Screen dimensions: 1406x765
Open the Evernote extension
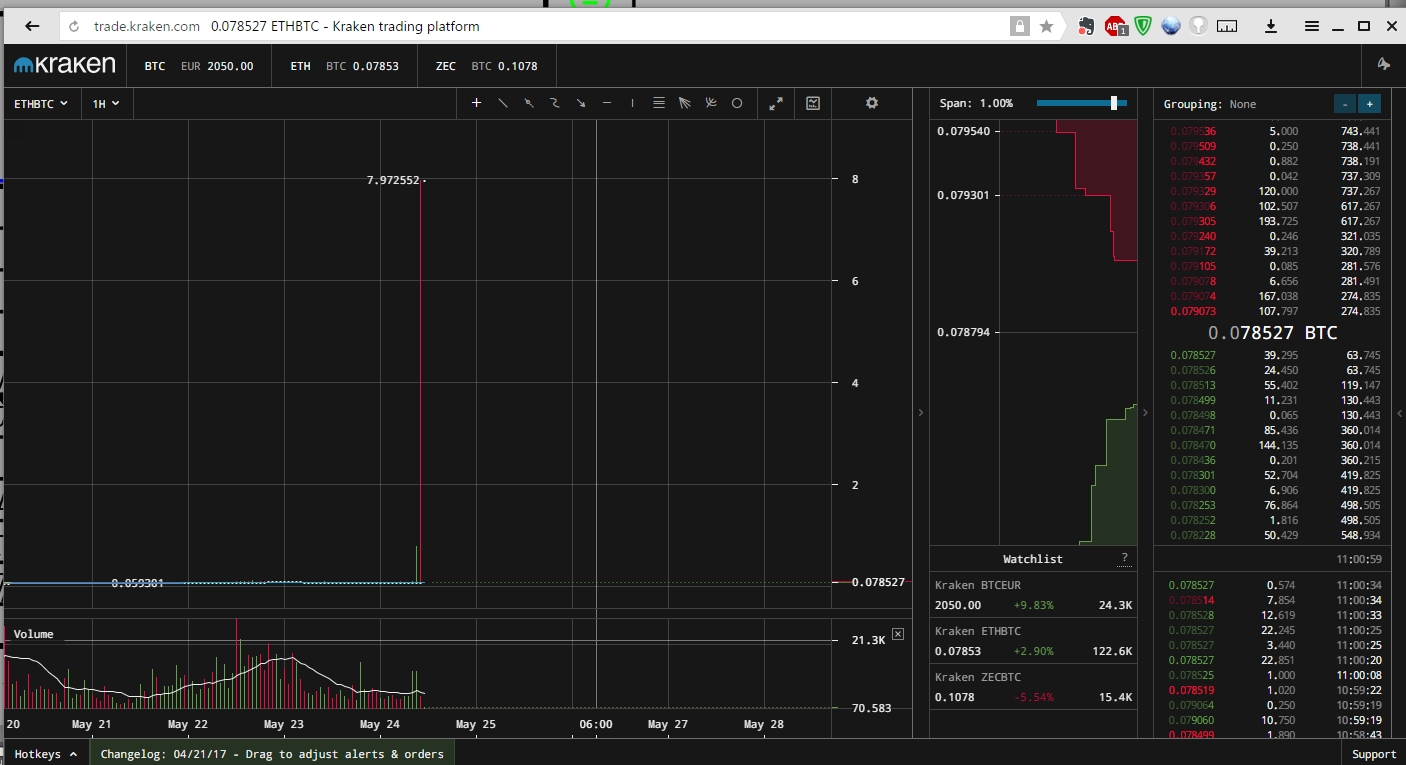(1086, 26)
